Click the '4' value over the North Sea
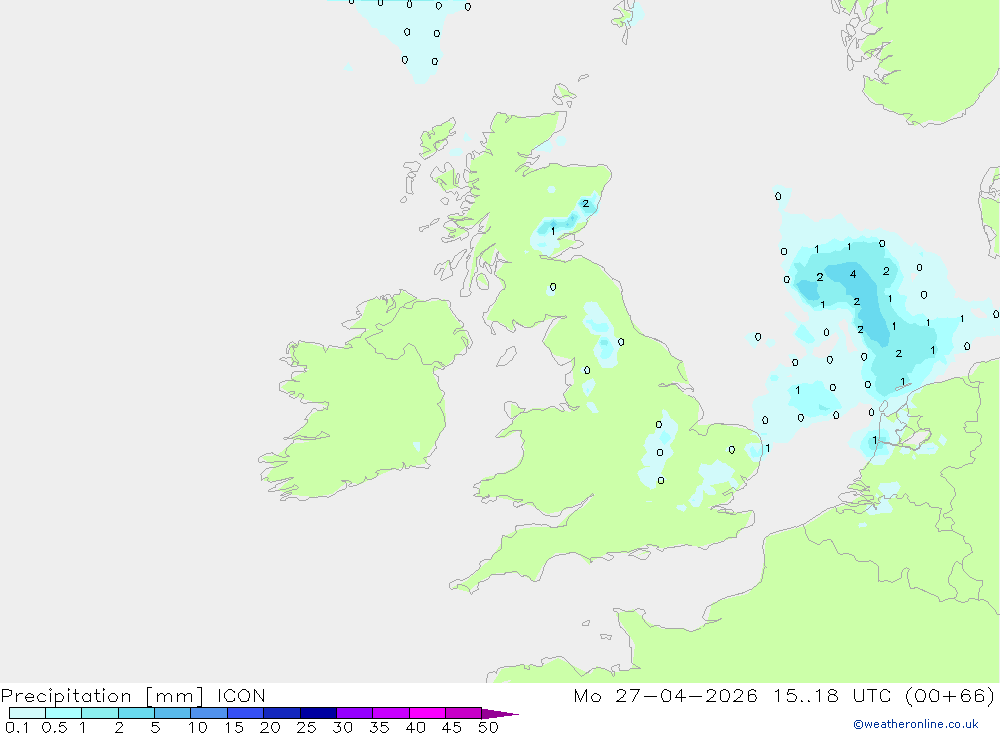 853,274
